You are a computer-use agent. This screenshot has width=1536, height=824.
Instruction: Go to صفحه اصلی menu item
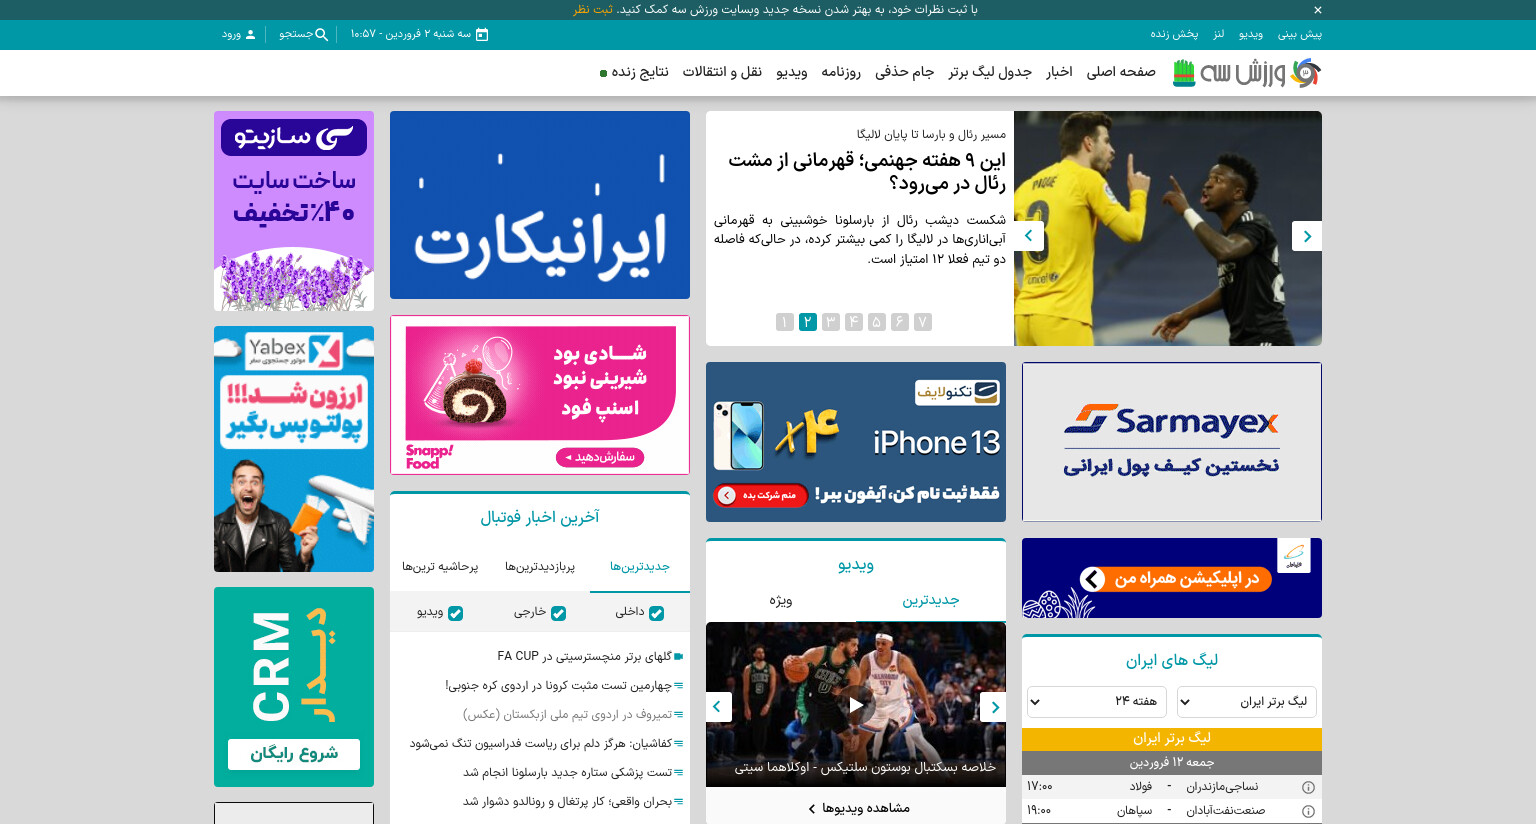pyautogui.click(x=1121, y=72)
